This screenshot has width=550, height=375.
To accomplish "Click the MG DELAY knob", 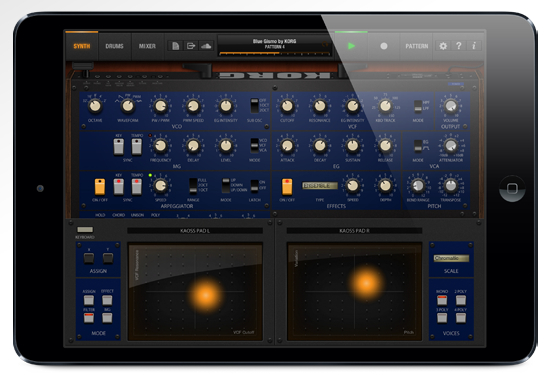I will 193,146.
